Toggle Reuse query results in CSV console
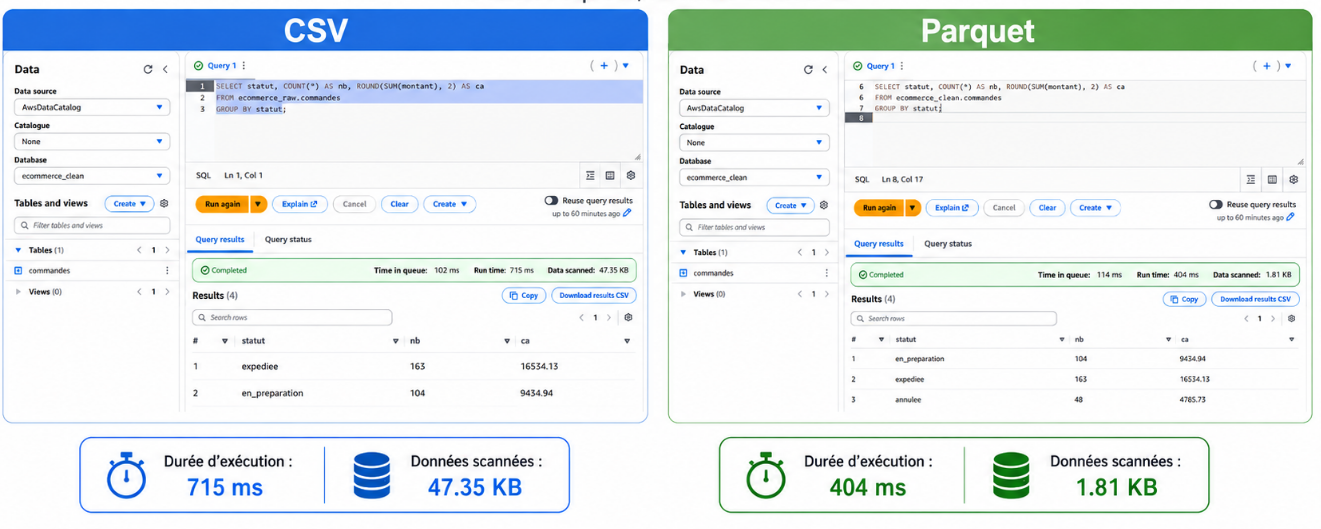Viewport: 1321px width, 529px height. pos(551,201)
